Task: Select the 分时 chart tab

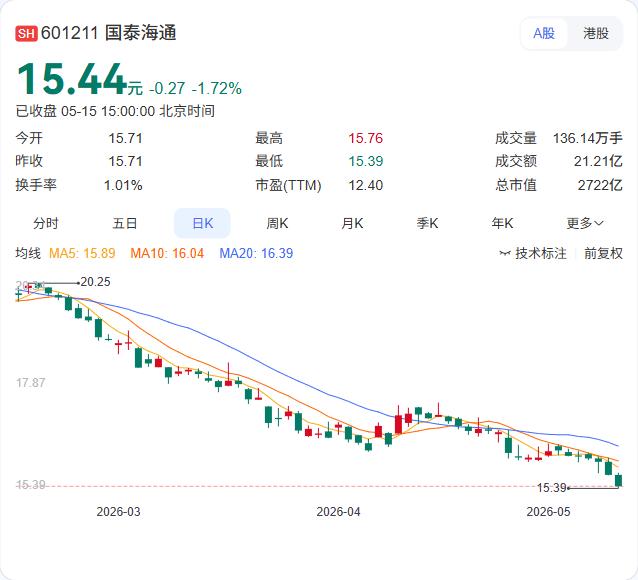Action: pos(46,223)
